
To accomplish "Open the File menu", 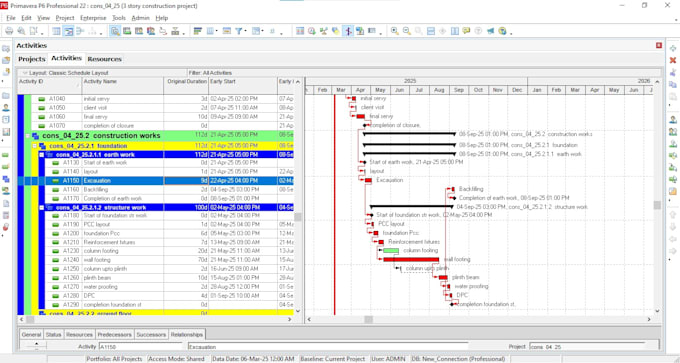I will (x=11, y=18).
